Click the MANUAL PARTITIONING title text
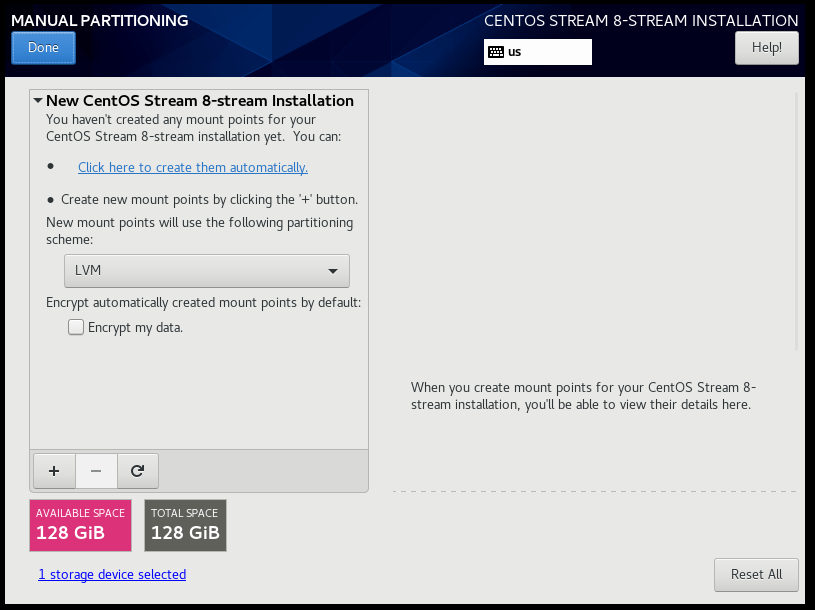Viewport: 815px width, 610px height. (100, 21)
